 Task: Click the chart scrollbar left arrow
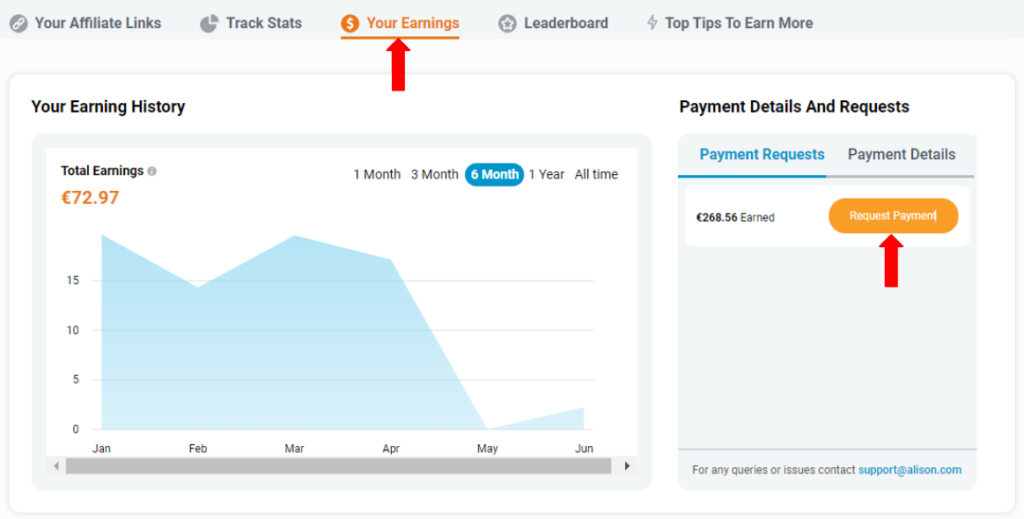[56, 466]
